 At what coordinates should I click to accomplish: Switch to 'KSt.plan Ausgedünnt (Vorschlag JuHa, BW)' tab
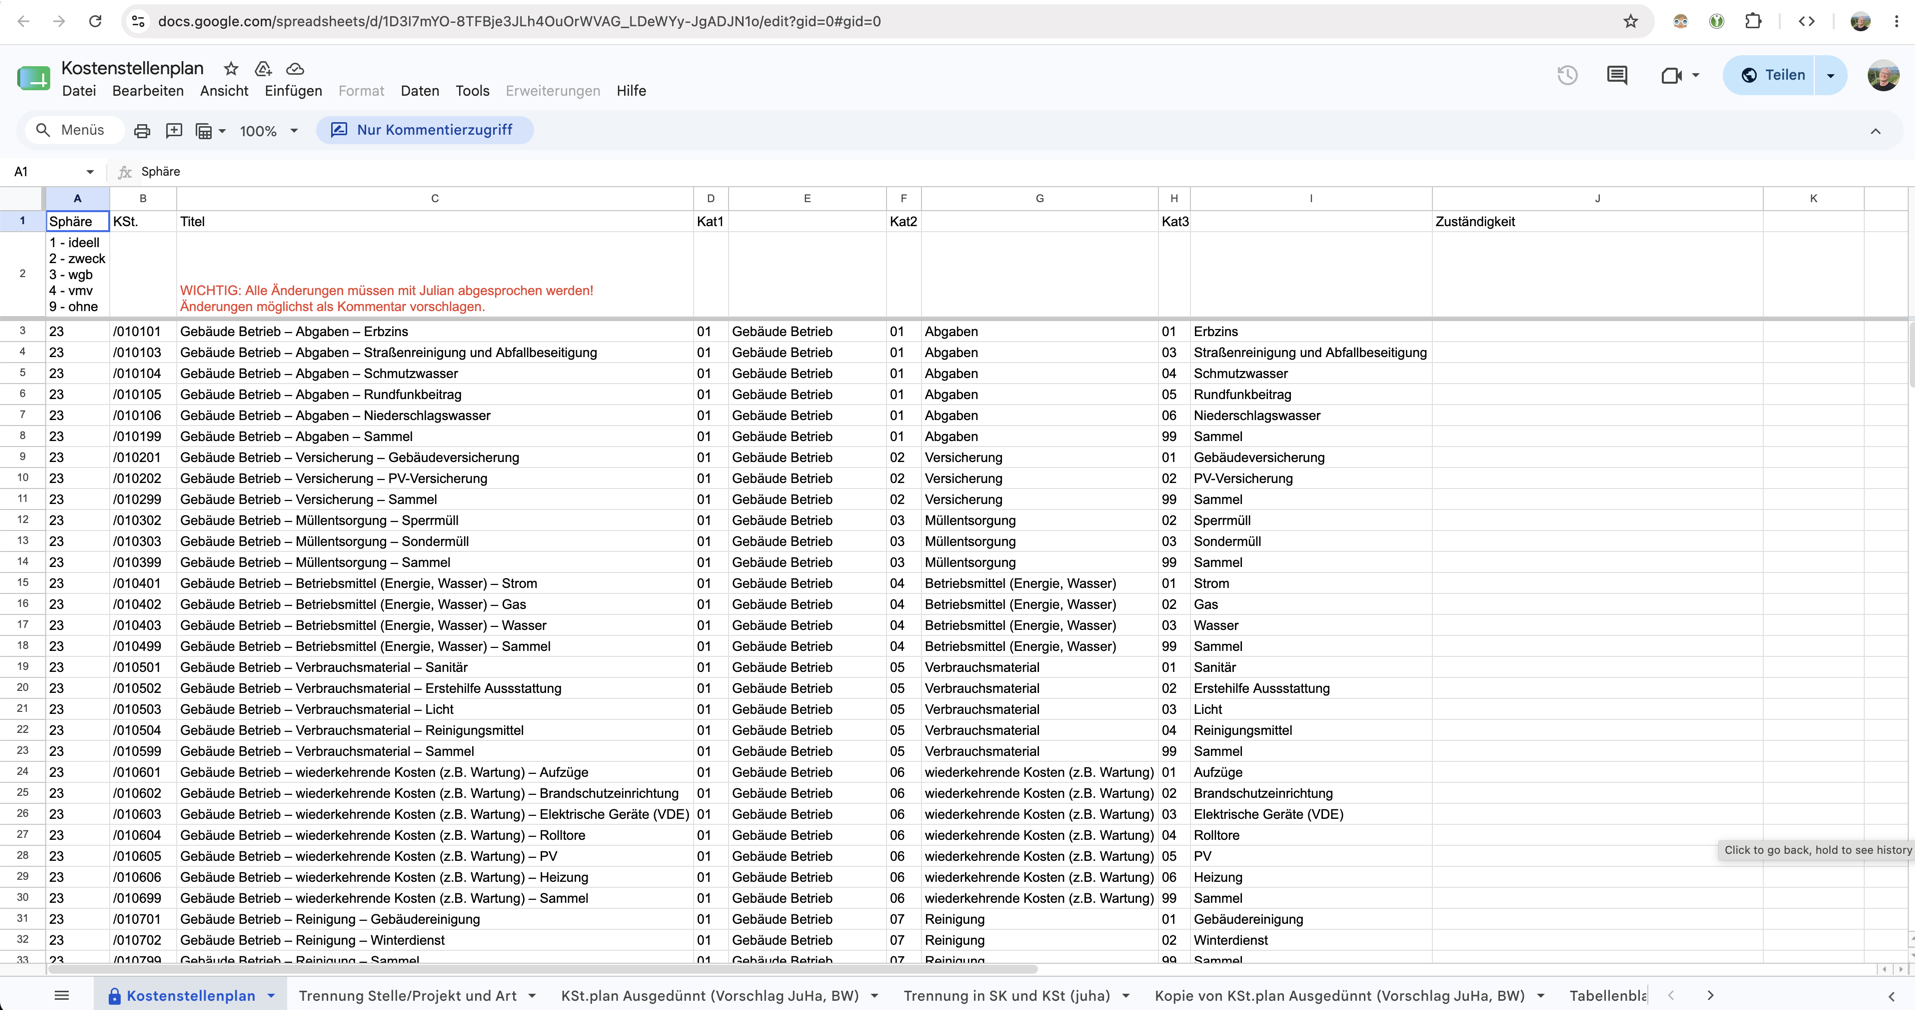tap(710, 996)
